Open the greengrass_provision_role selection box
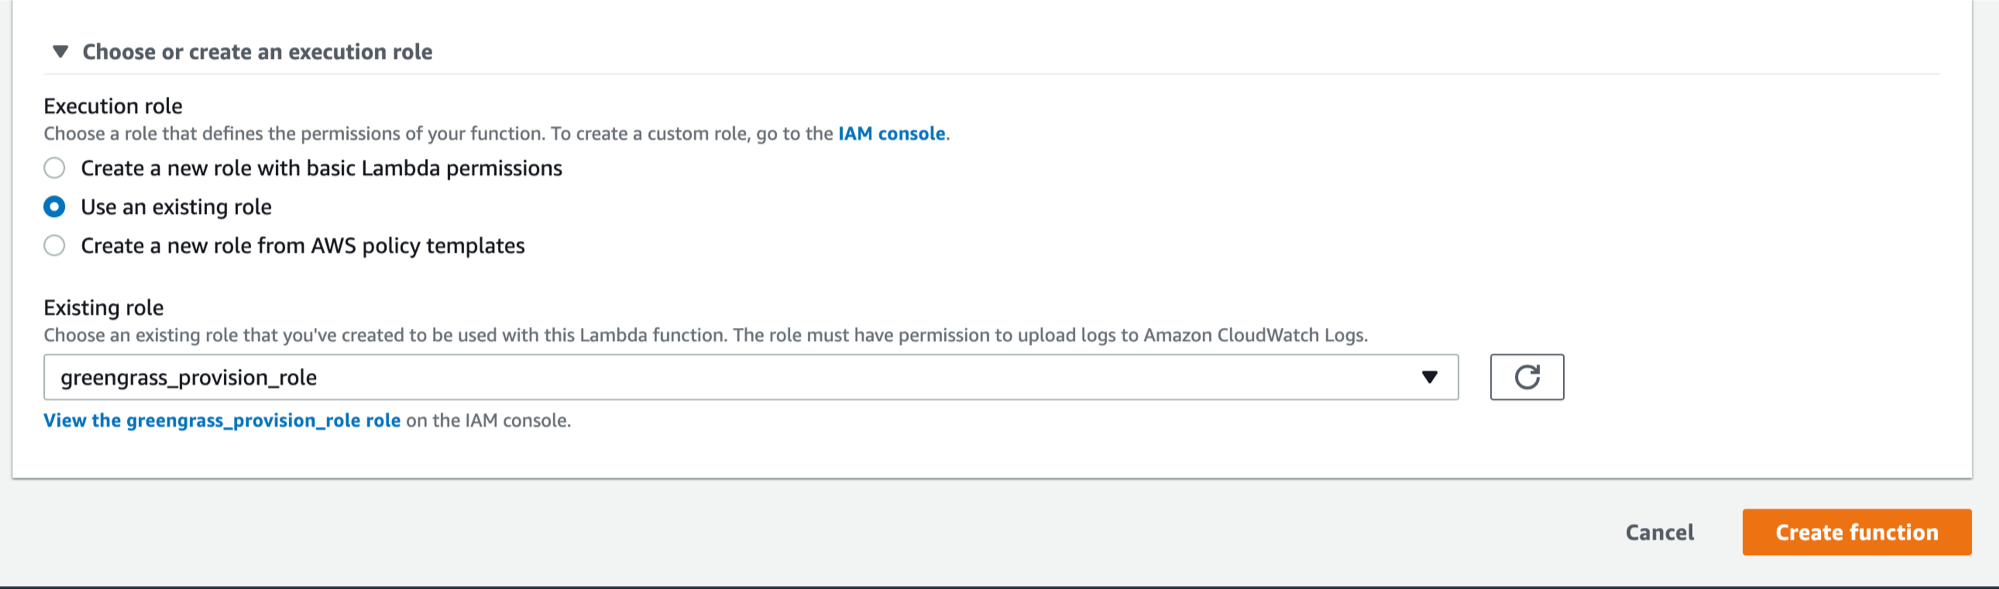The width and height of the screenshot is (1999, 589). 751,377
